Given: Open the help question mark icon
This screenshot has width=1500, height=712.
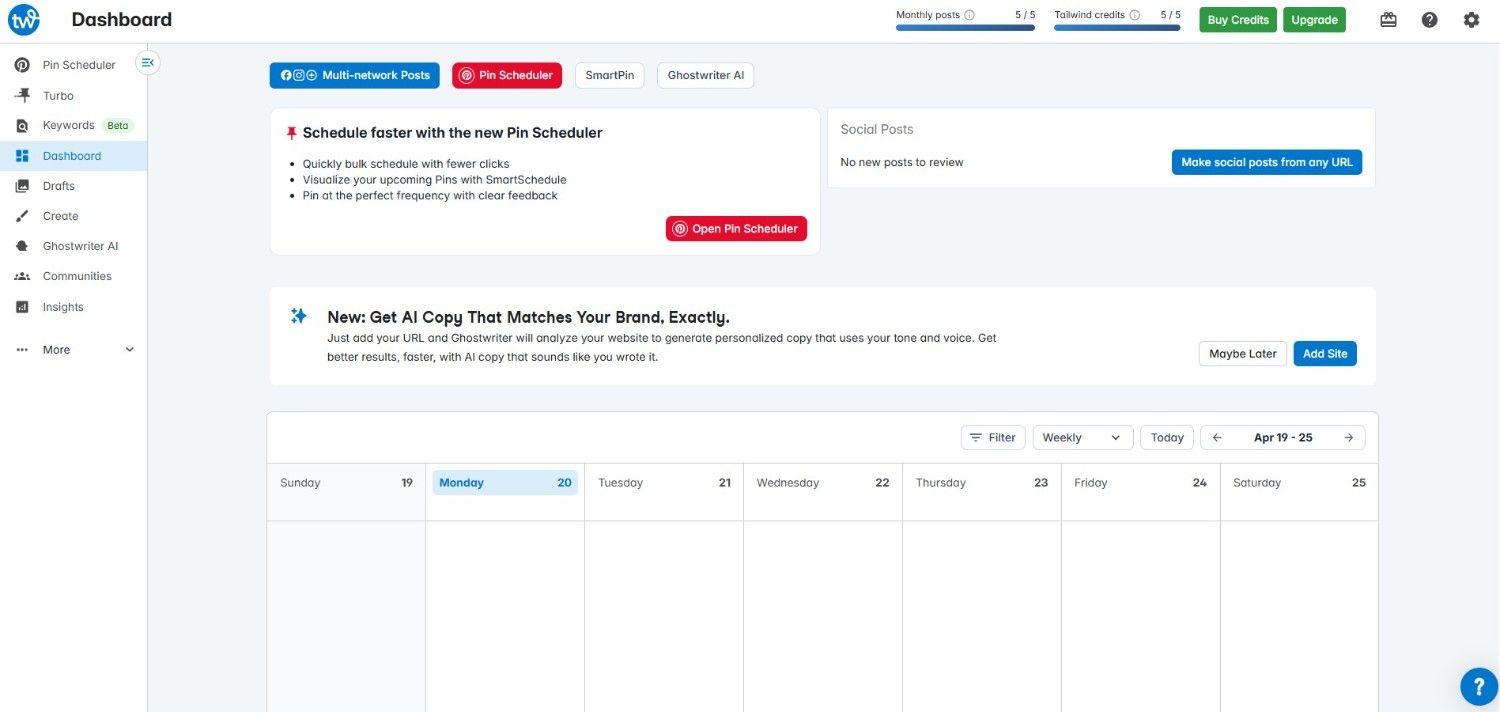Looking at the screenshot, I should tap(1429, 20).
